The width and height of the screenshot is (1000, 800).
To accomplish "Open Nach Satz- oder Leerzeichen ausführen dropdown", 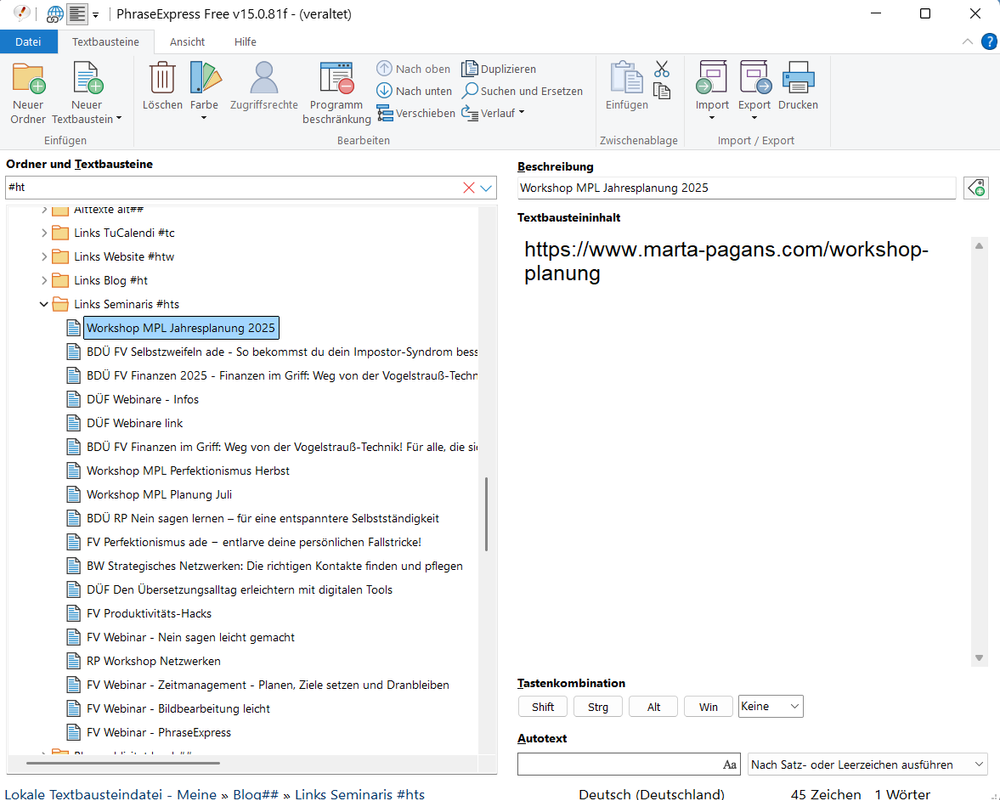I will pyautogui.click(x=867, y=764).
